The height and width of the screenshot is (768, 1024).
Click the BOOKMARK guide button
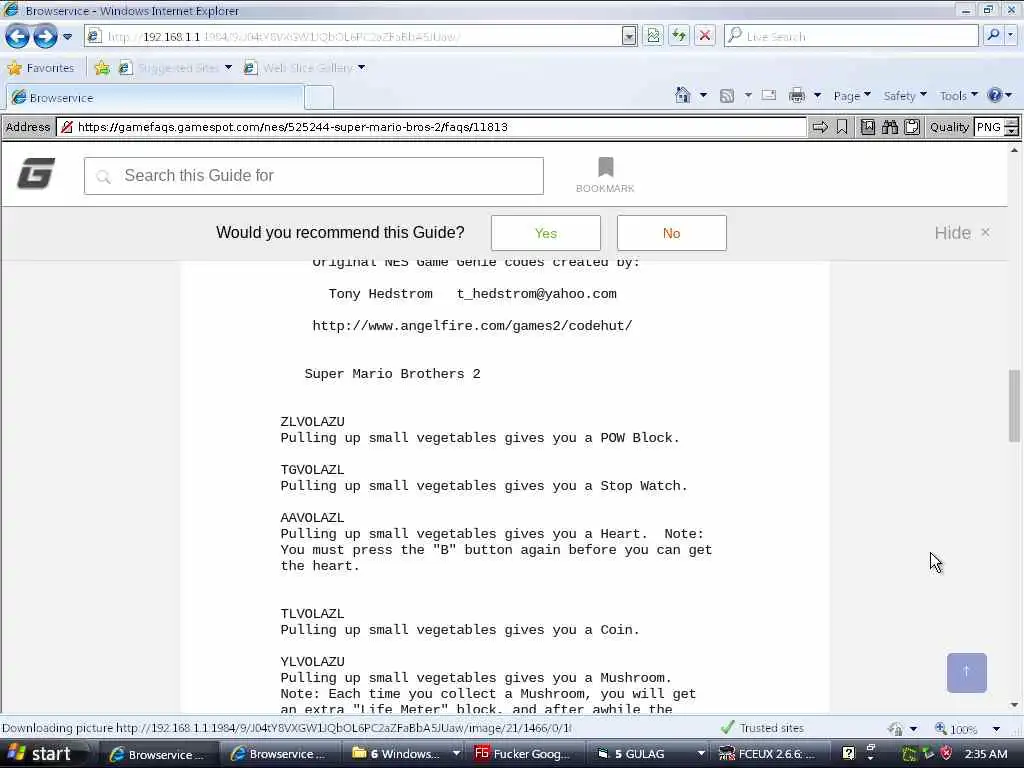coord(605,175)
